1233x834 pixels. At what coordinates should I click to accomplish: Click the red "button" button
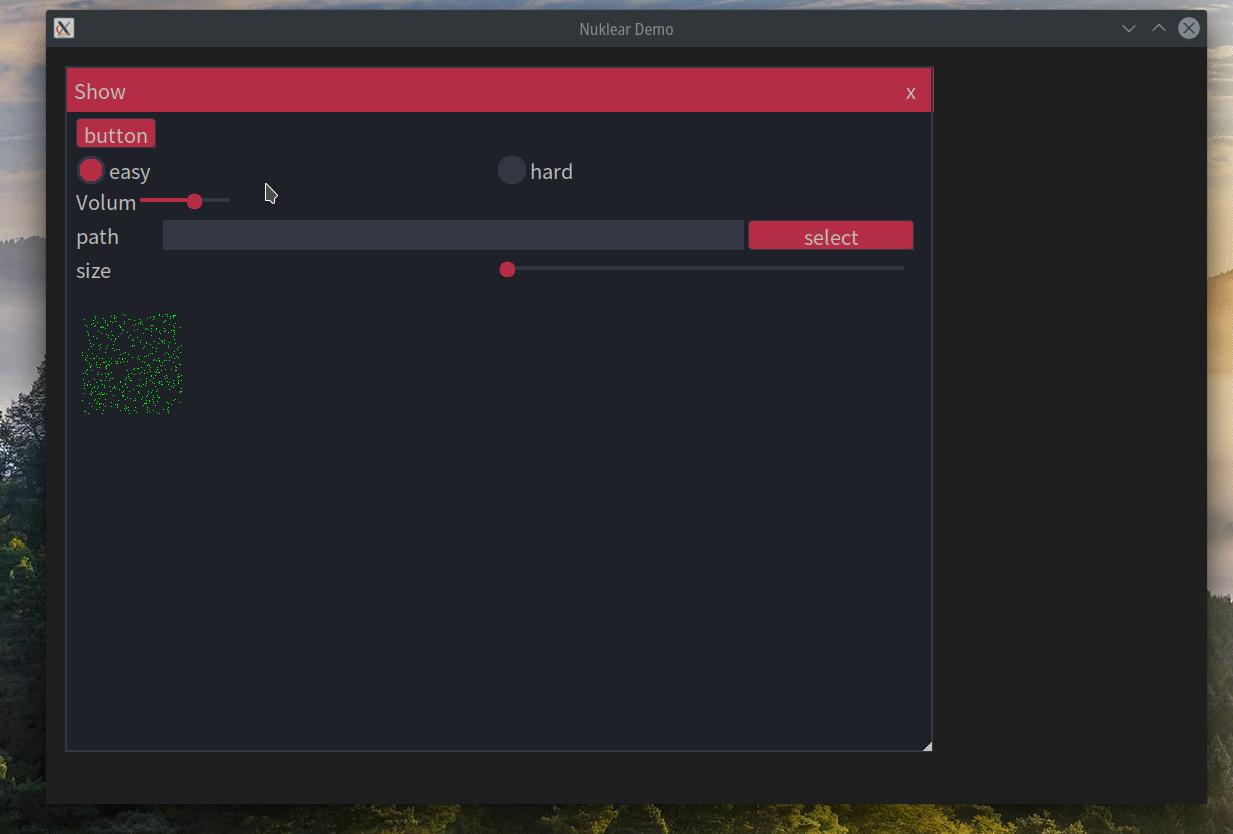click(116, 134)
